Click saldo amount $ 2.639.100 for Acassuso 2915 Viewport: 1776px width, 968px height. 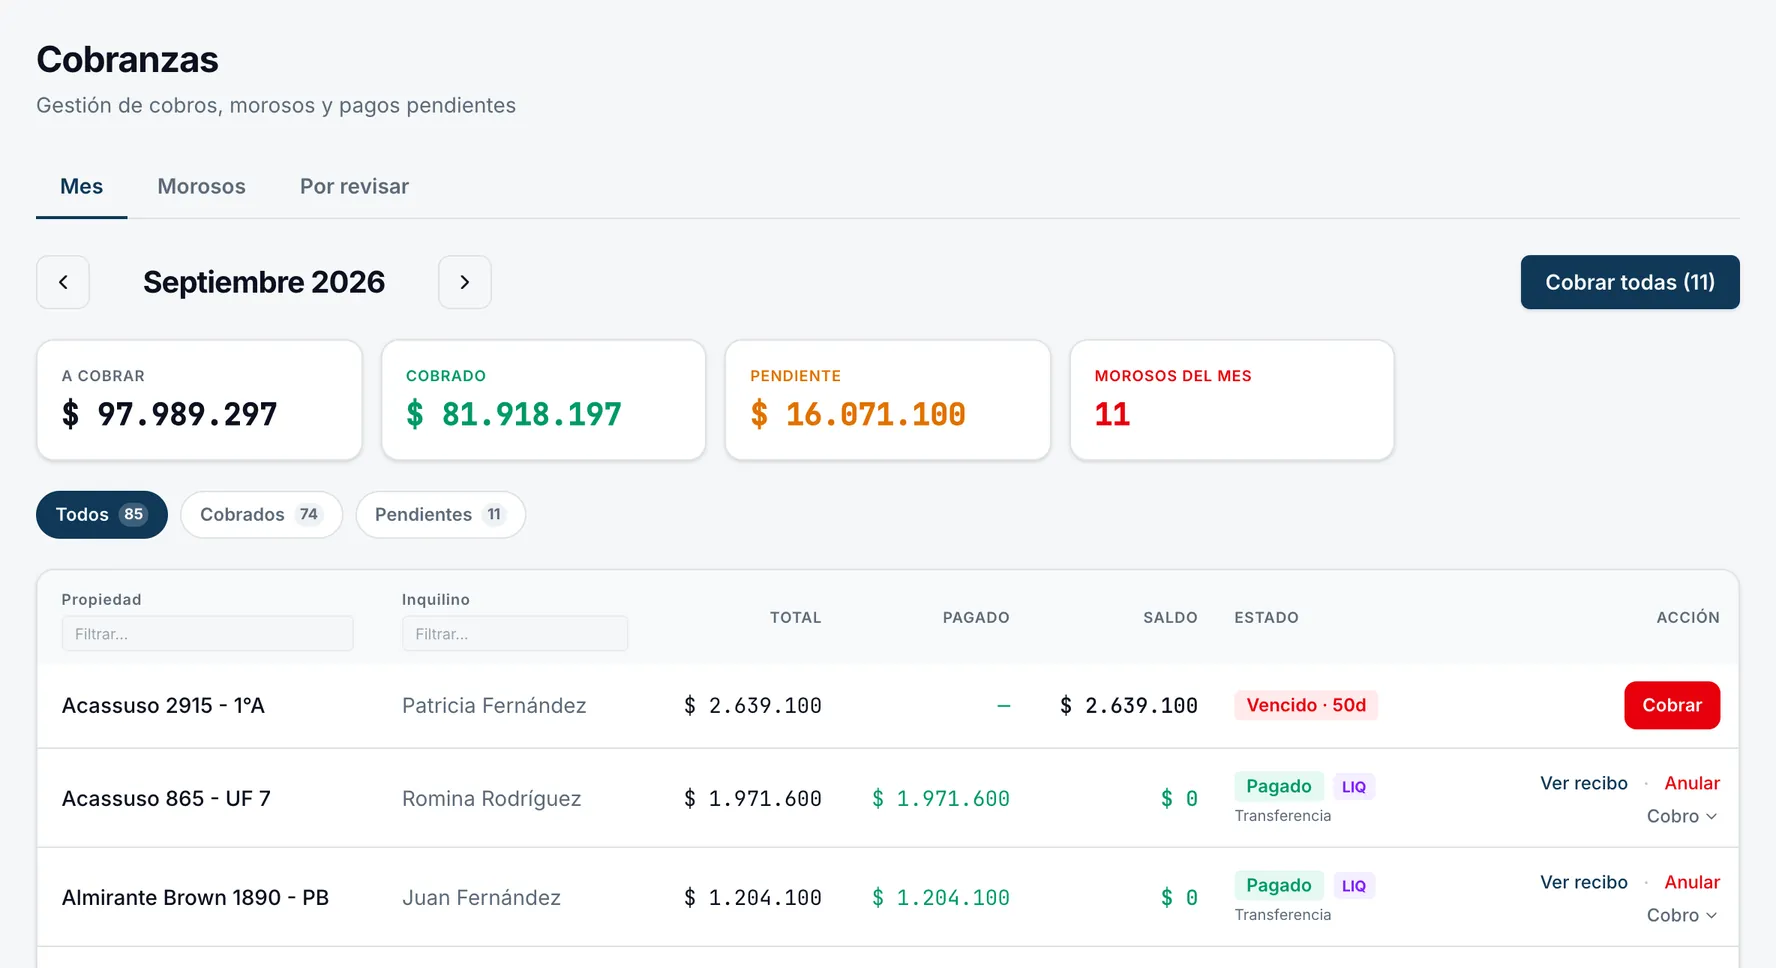click(x=1129, y=706)
